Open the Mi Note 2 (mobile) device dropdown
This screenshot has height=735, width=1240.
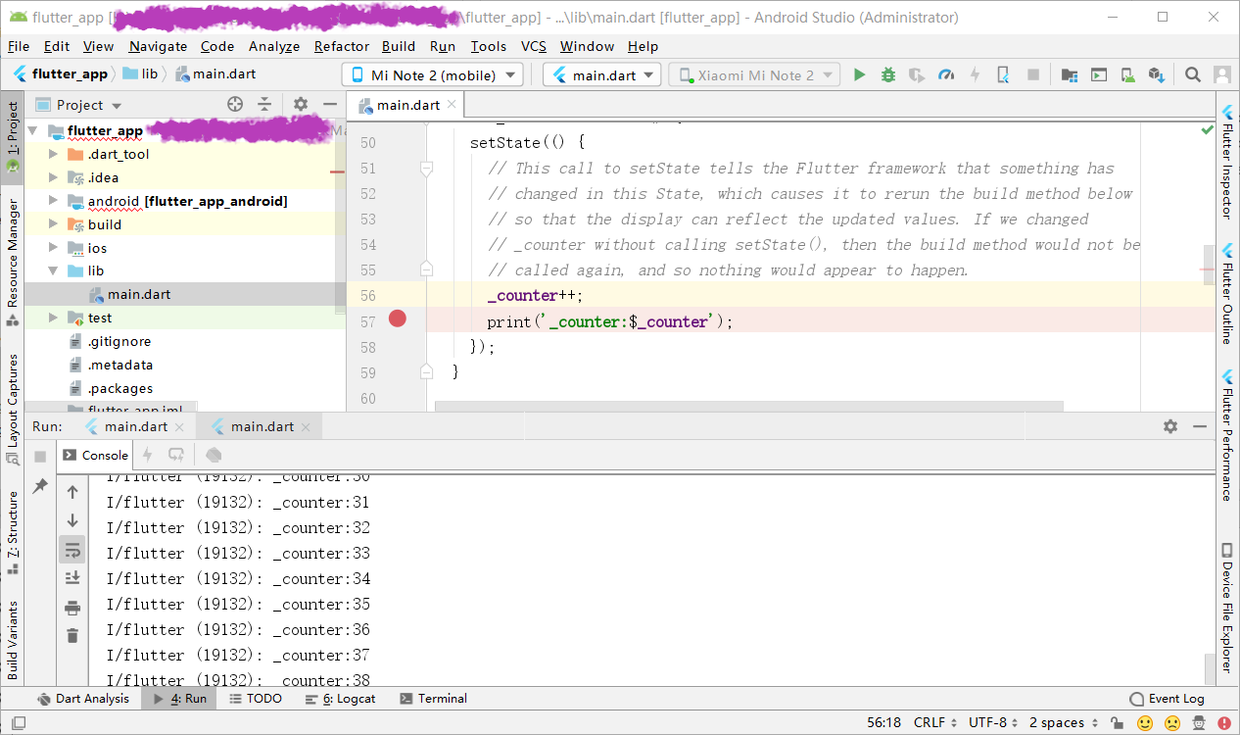(x=433, y=75)
